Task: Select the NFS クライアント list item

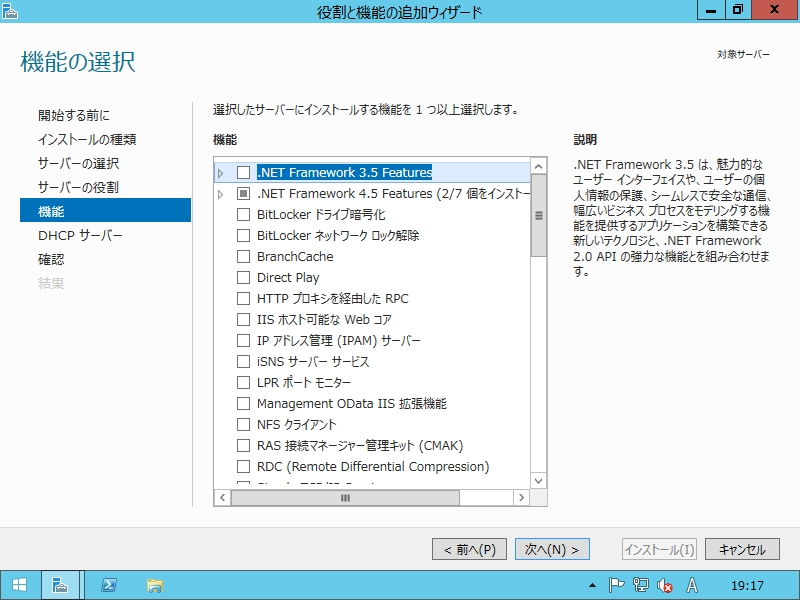Action: point(296,425)
